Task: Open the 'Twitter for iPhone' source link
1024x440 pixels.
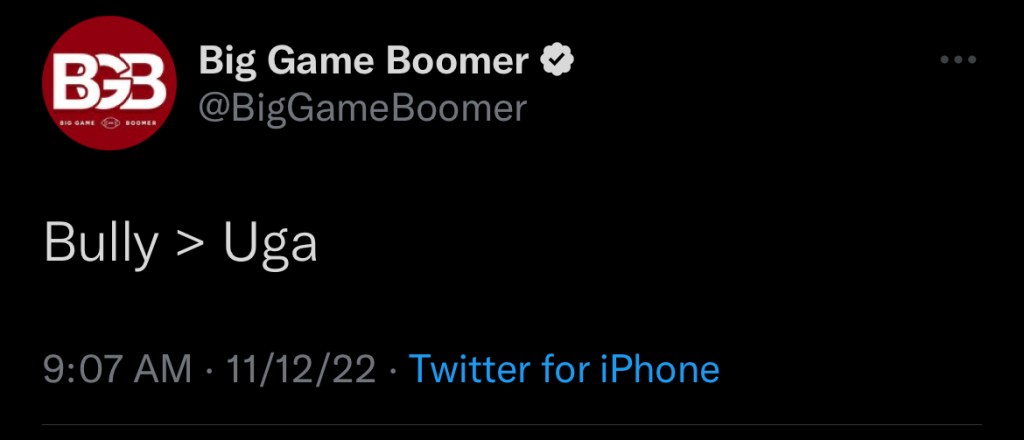Action: (x=564, y=369)
